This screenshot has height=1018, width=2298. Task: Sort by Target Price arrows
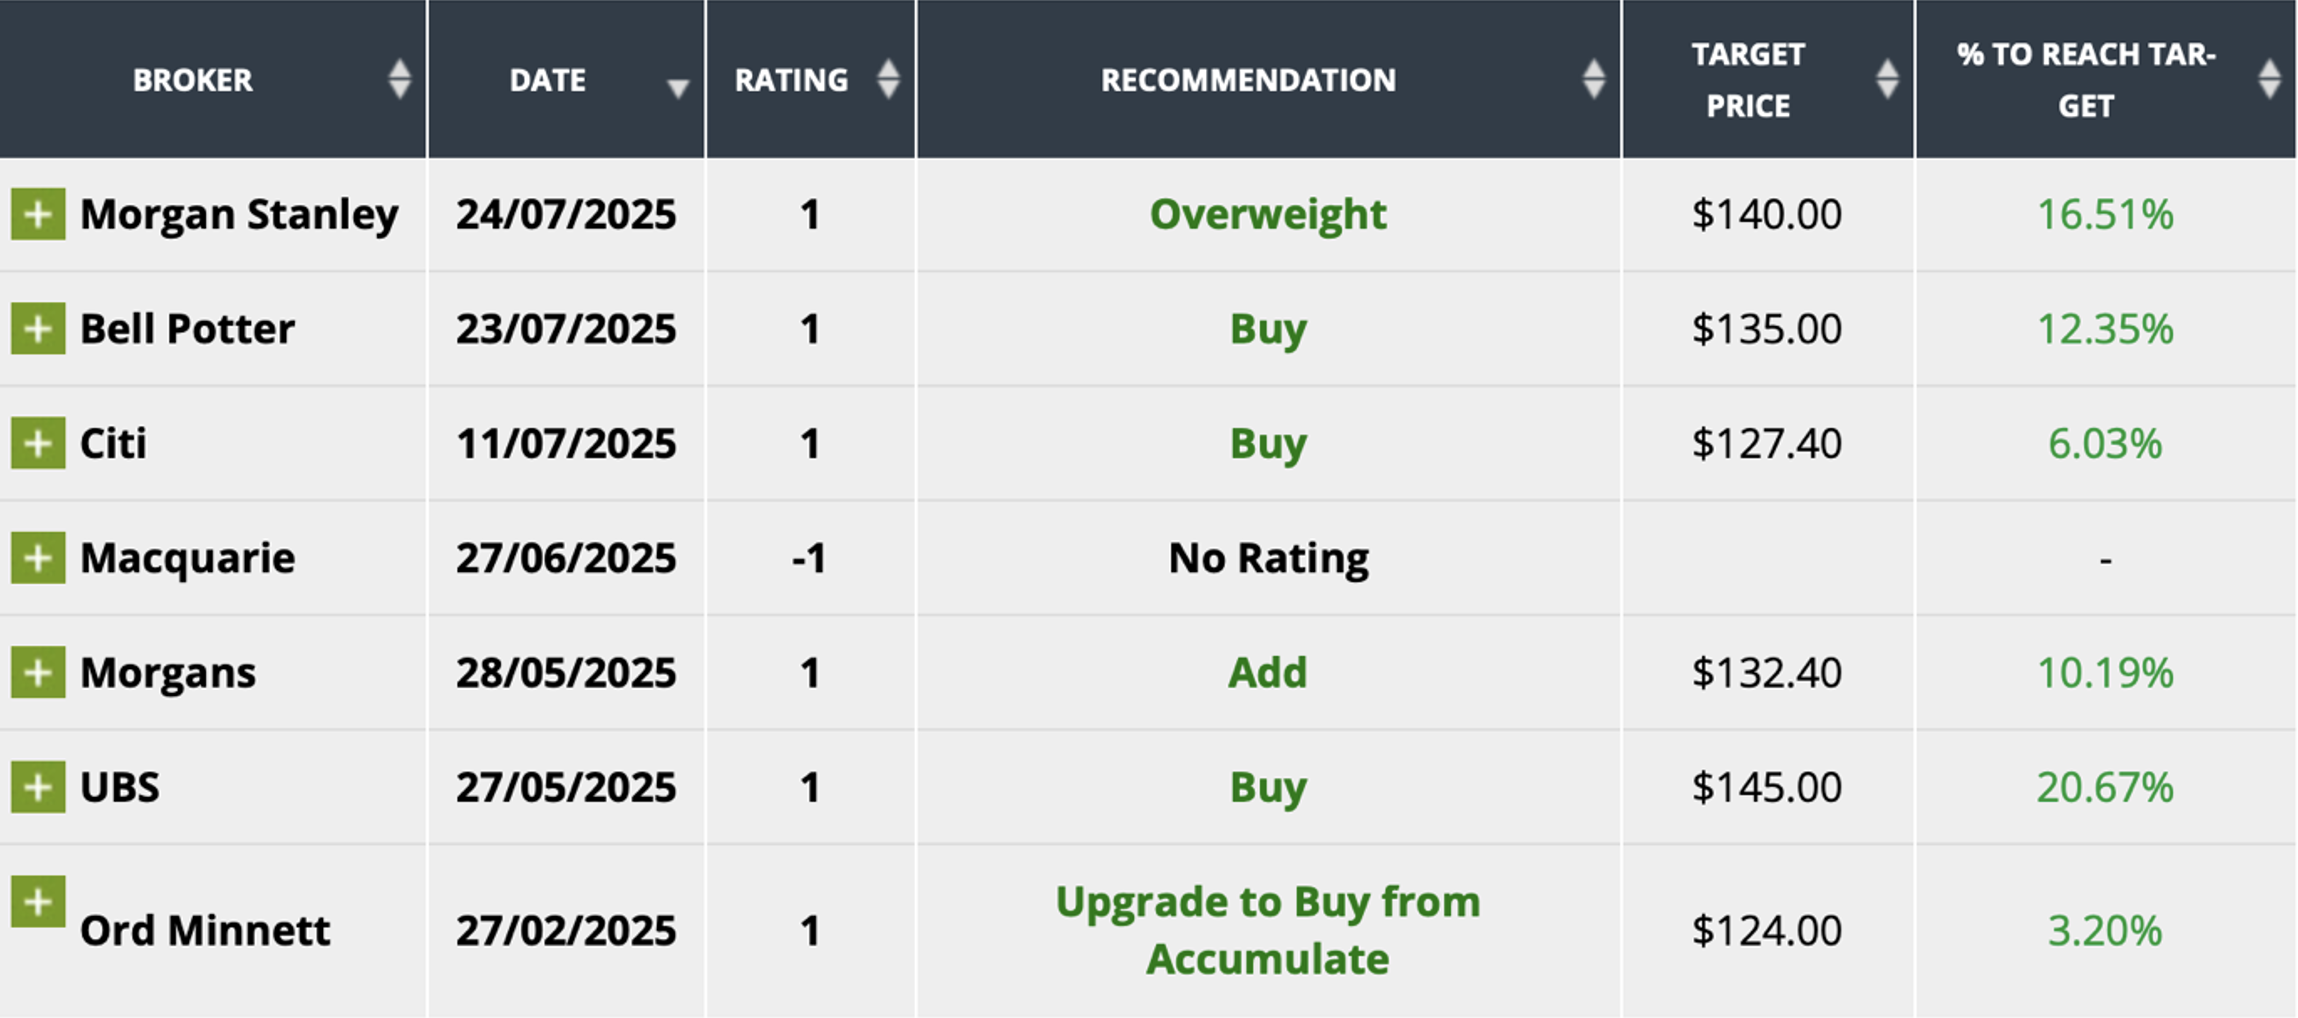coord(1887,79)
